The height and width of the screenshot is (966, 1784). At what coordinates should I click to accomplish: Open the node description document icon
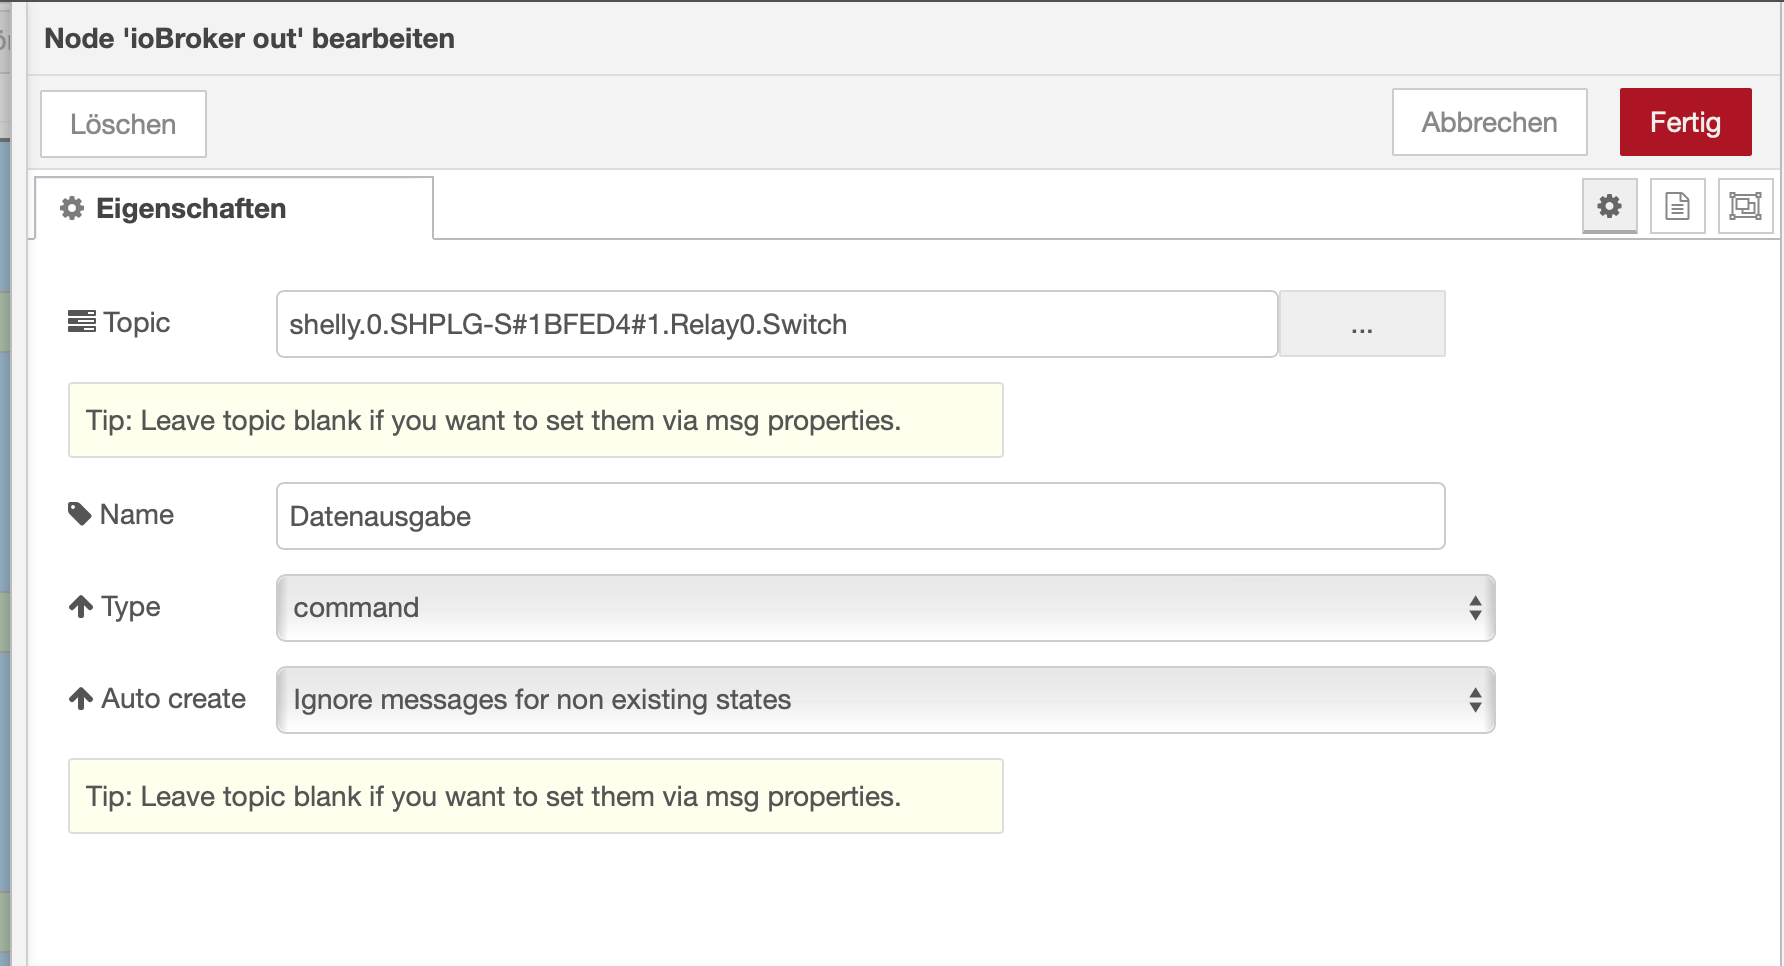pyautogui.click(x=1677, y=206)
